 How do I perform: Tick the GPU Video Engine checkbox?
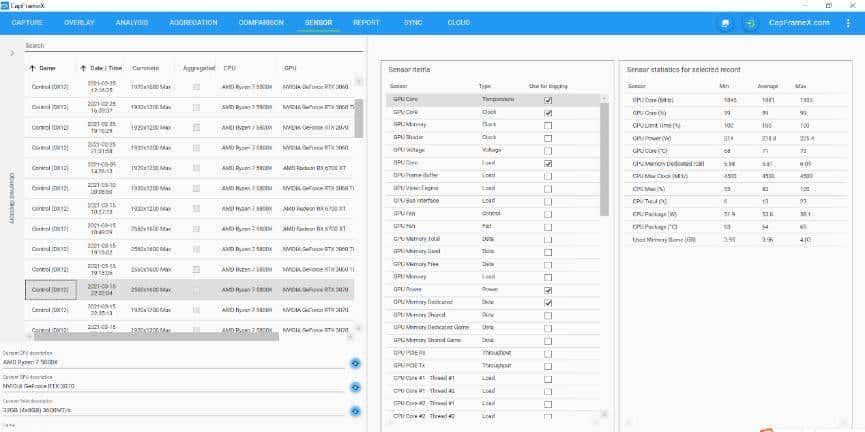[x=548, y=189]
